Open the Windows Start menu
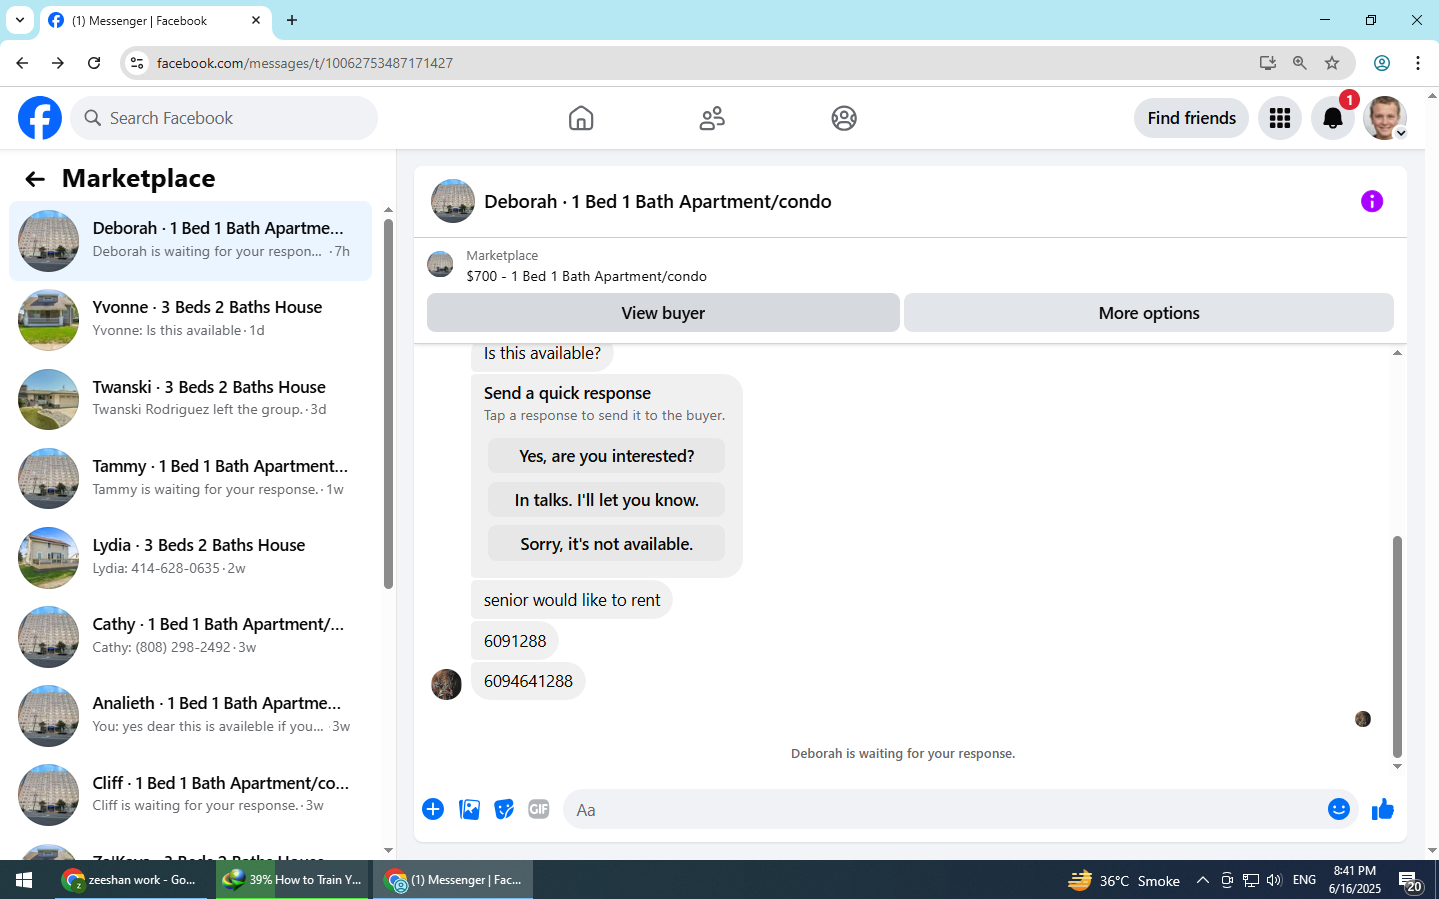 coord(24,880)
